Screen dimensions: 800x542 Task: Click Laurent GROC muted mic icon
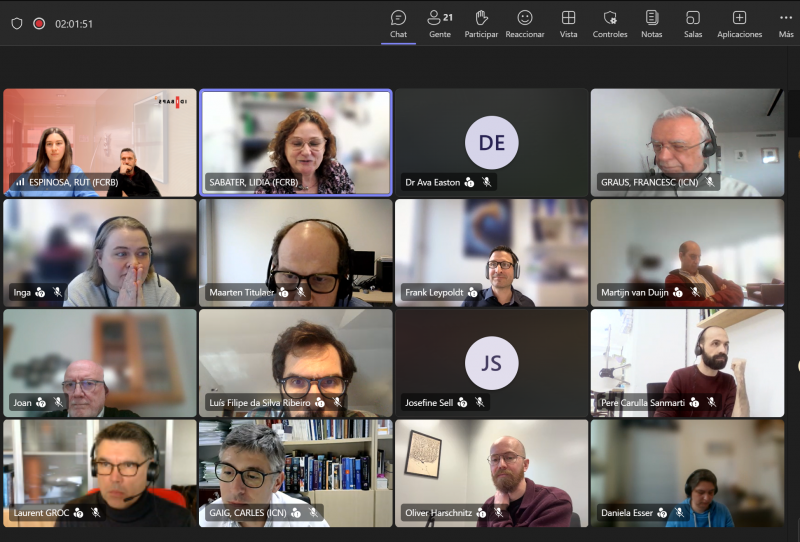pyautogui.click(x=95, y=512)
